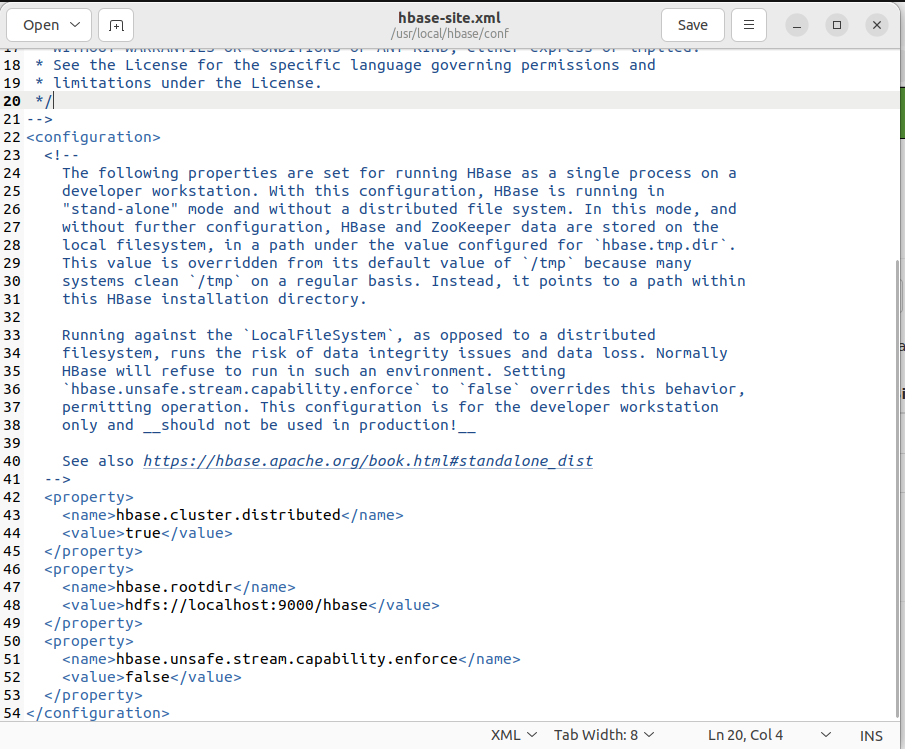Click /usr/local/hbase/conf path subtitle
Screen dimensions: 905x749
coord(450,33)
